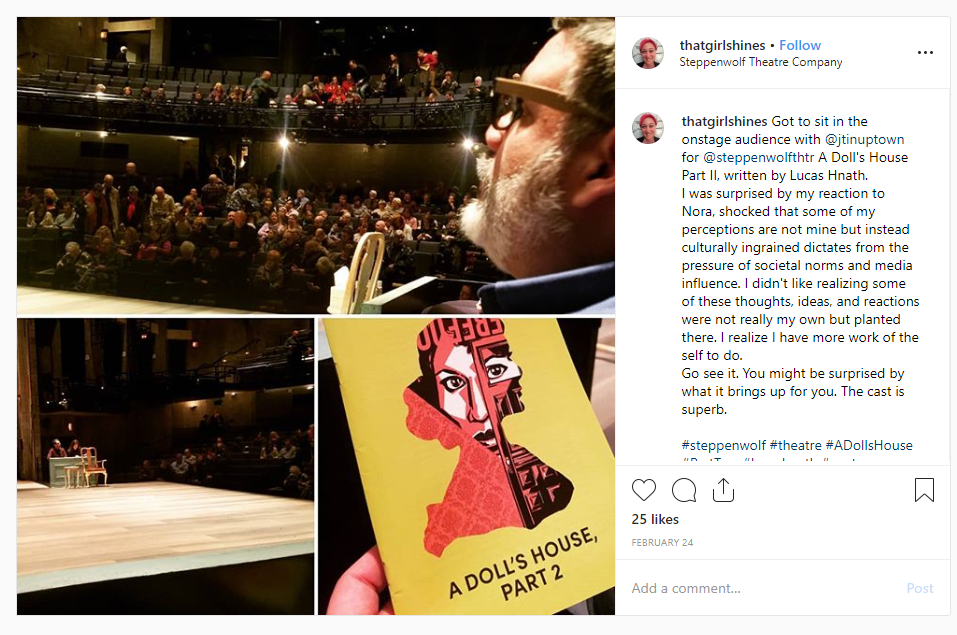Open the #steppenwolf hashtag
957x635 pixels.
(723, 445)
